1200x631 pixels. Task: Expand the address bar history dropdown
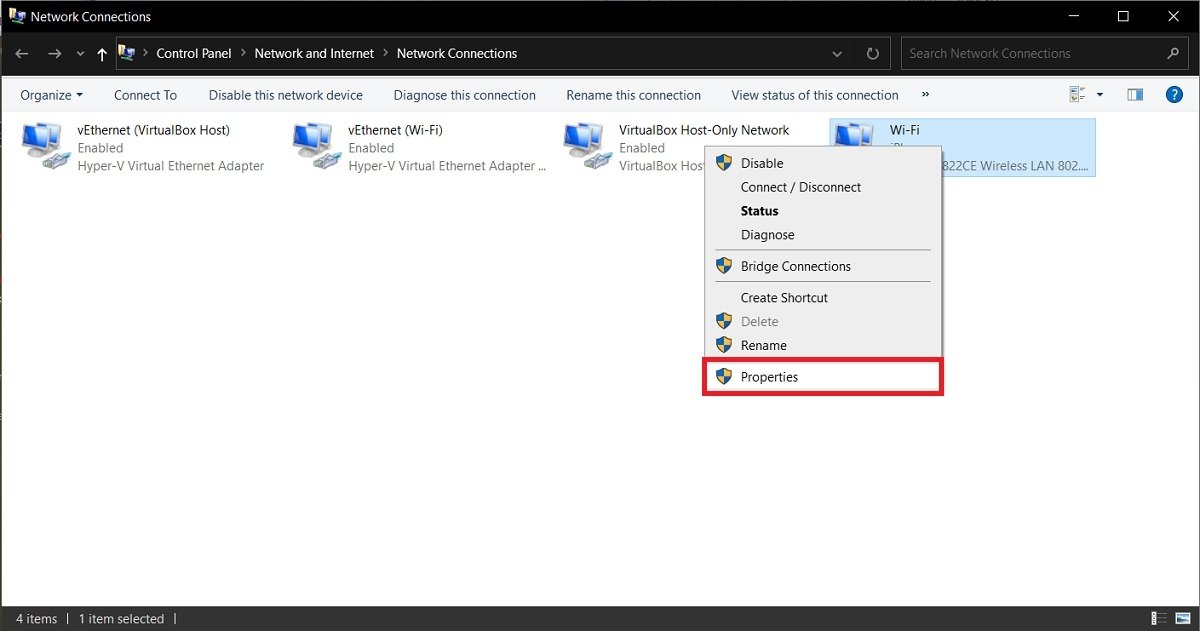pos(838,54)
